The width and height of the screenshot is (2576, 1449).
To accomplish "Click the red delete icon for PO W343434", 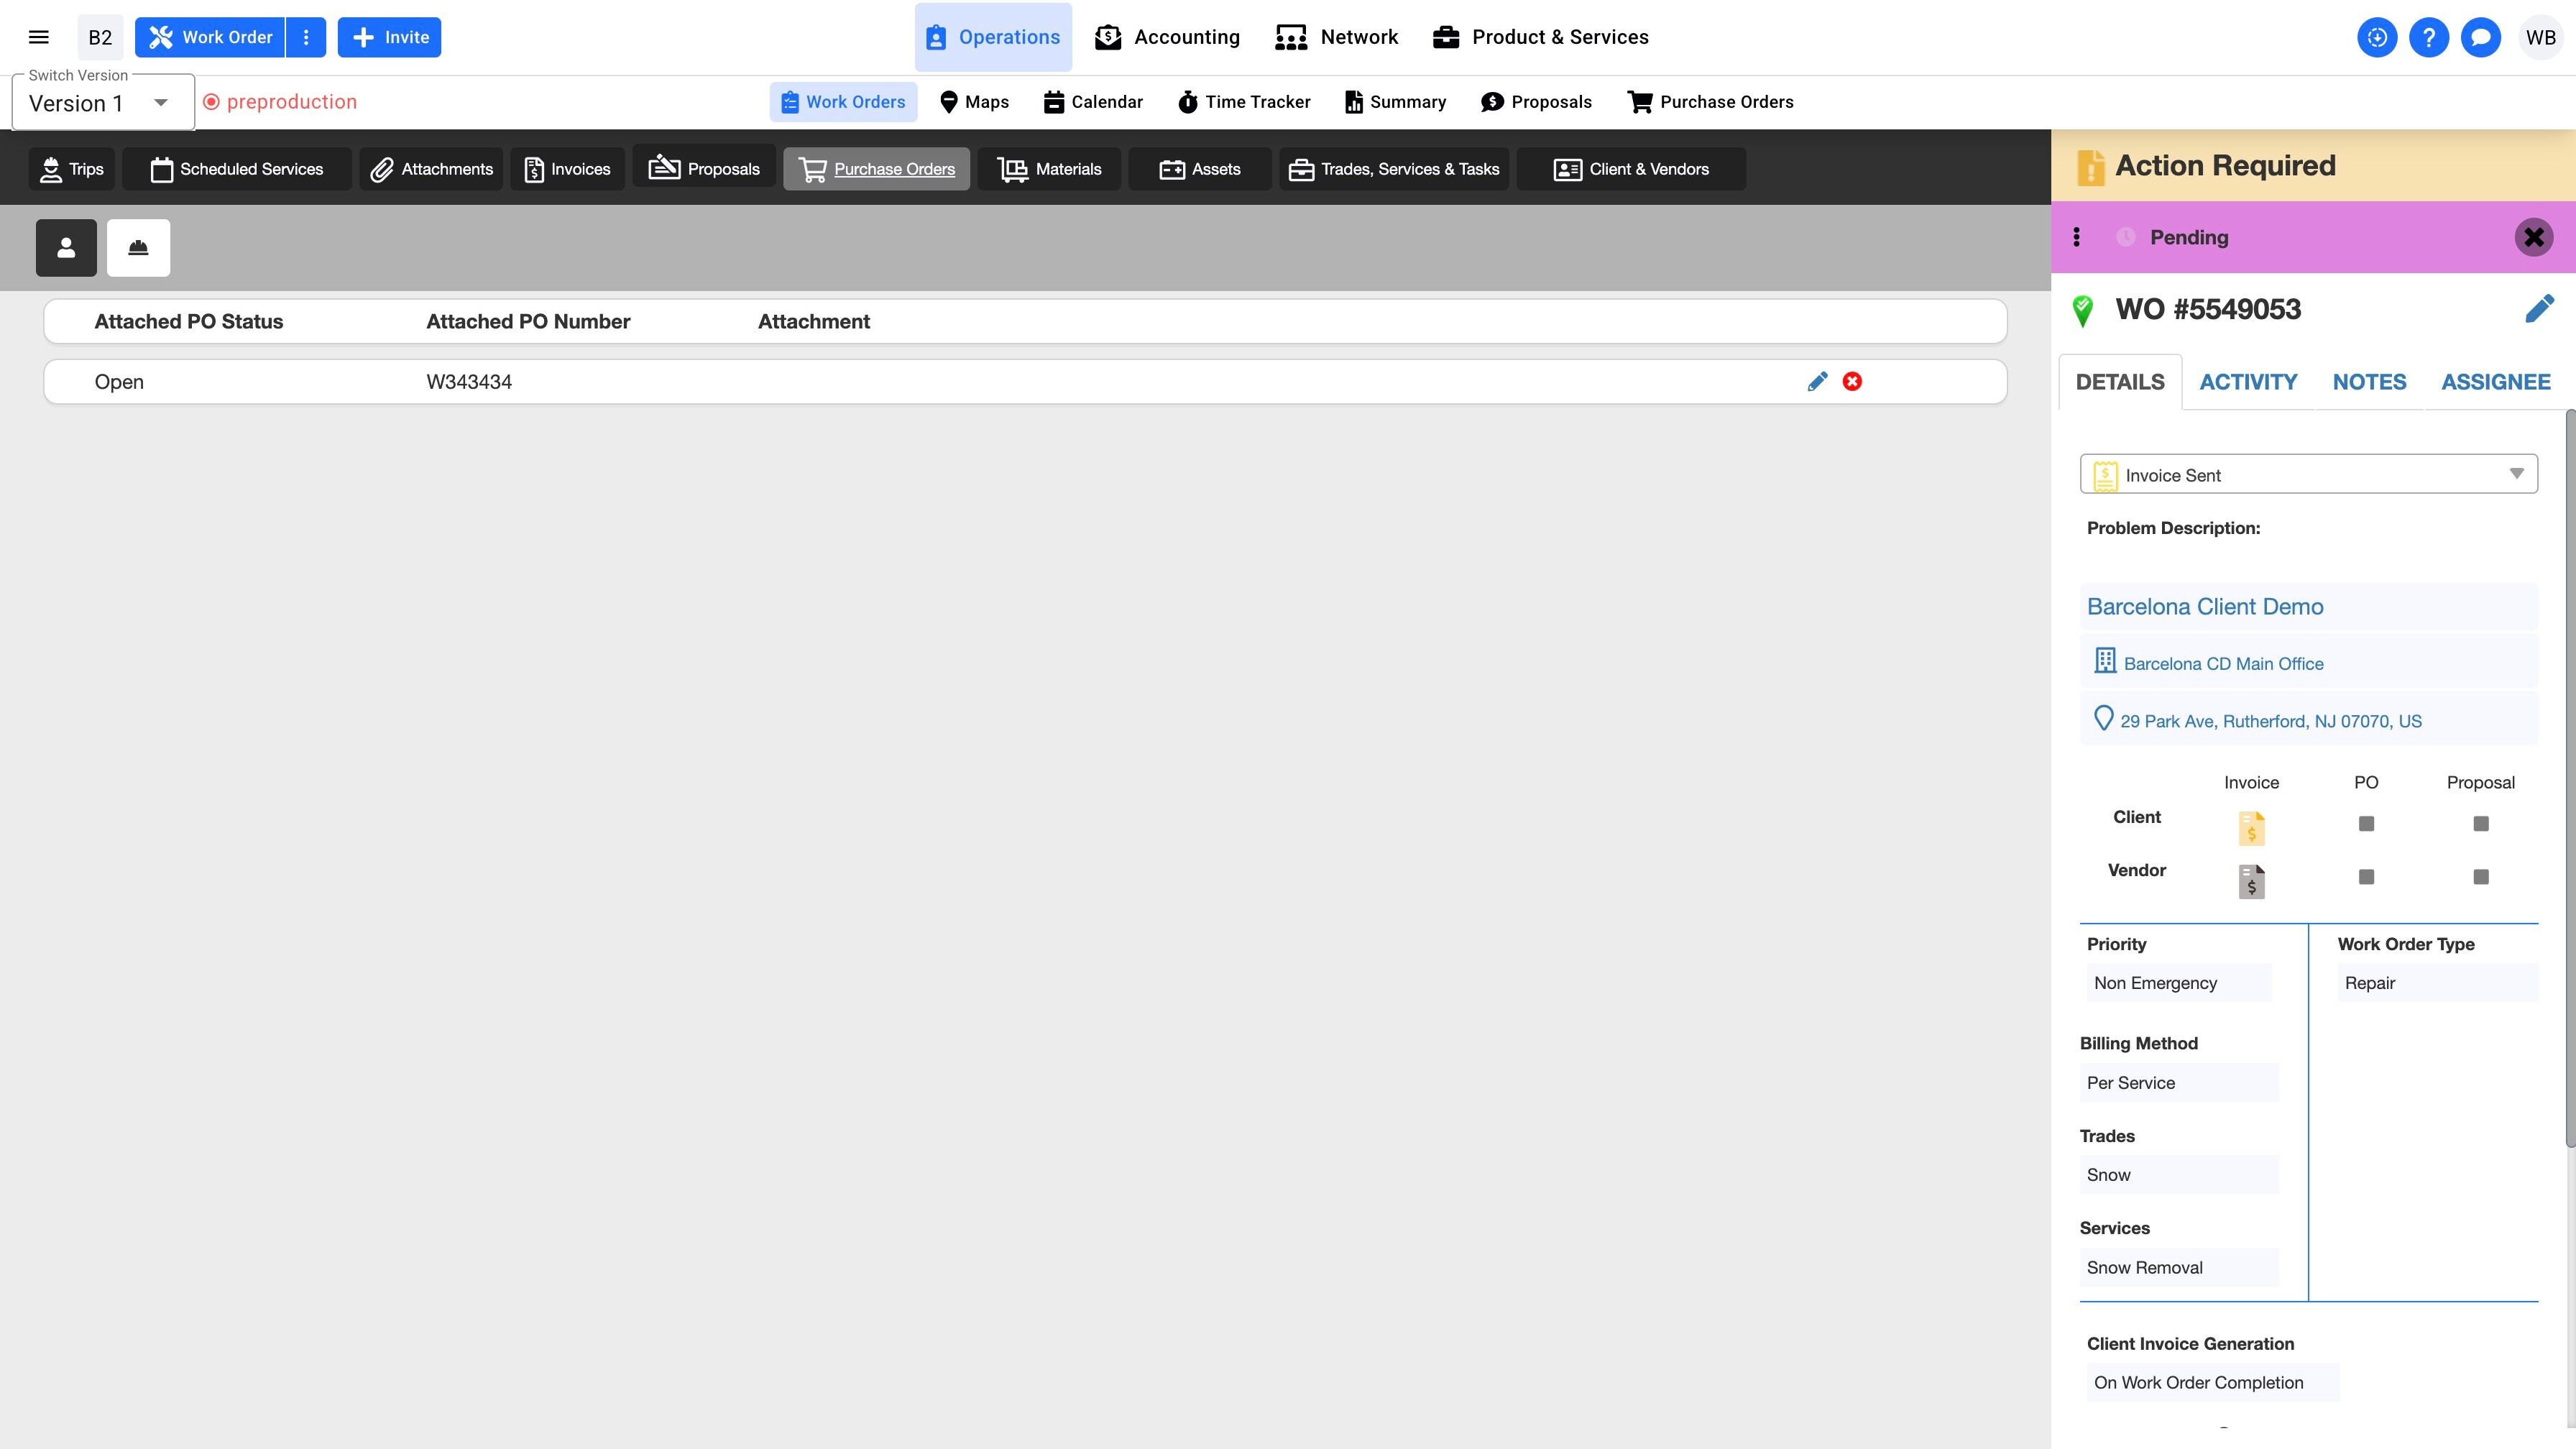I will pyautogui.click(x=1852, y=381).
